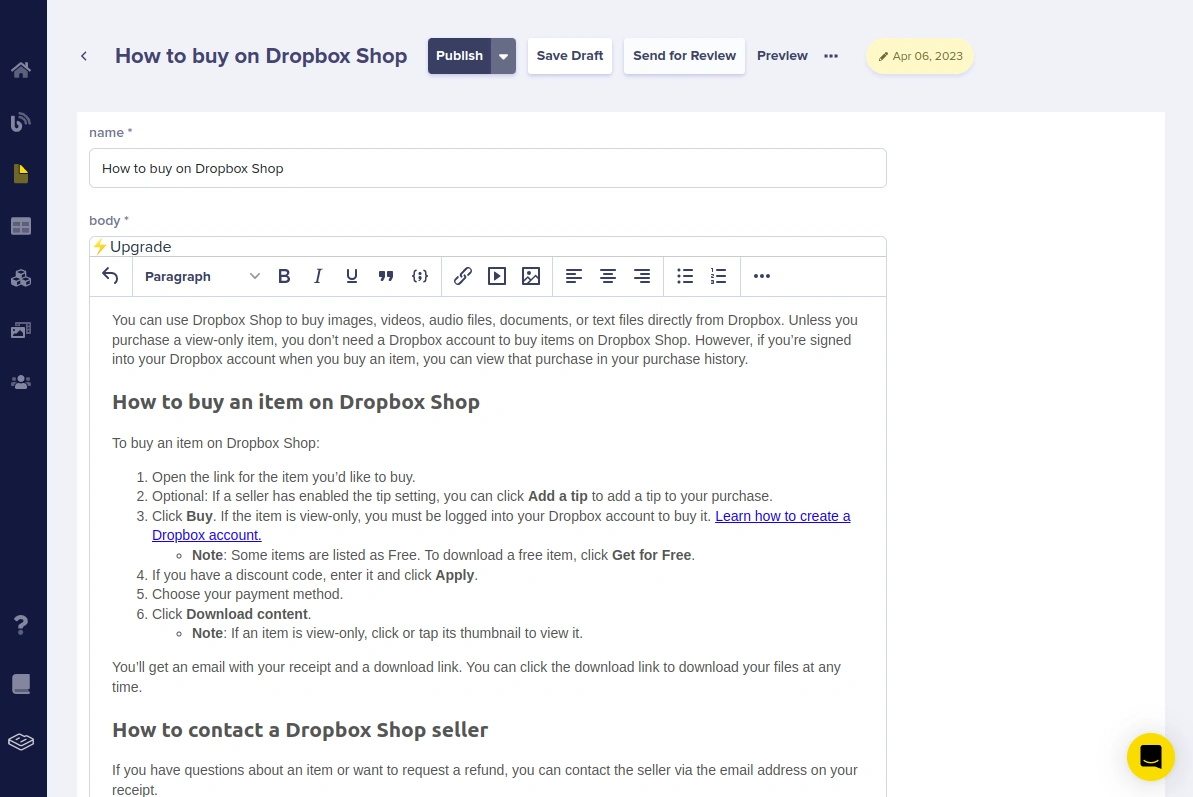Open the Paragraph style dropdown
Image resolution: width=1193 pixels, height=797 pixels.
201,276
